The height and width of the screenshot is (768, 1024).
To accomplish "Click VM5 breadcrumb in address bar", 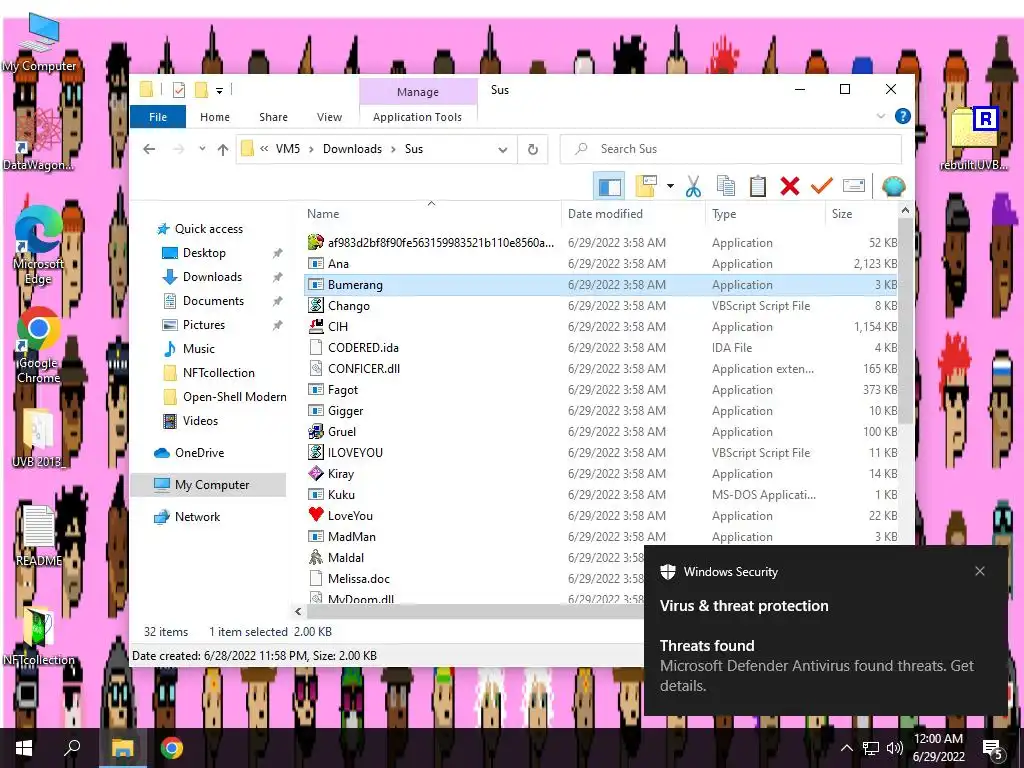I will 288,149.
